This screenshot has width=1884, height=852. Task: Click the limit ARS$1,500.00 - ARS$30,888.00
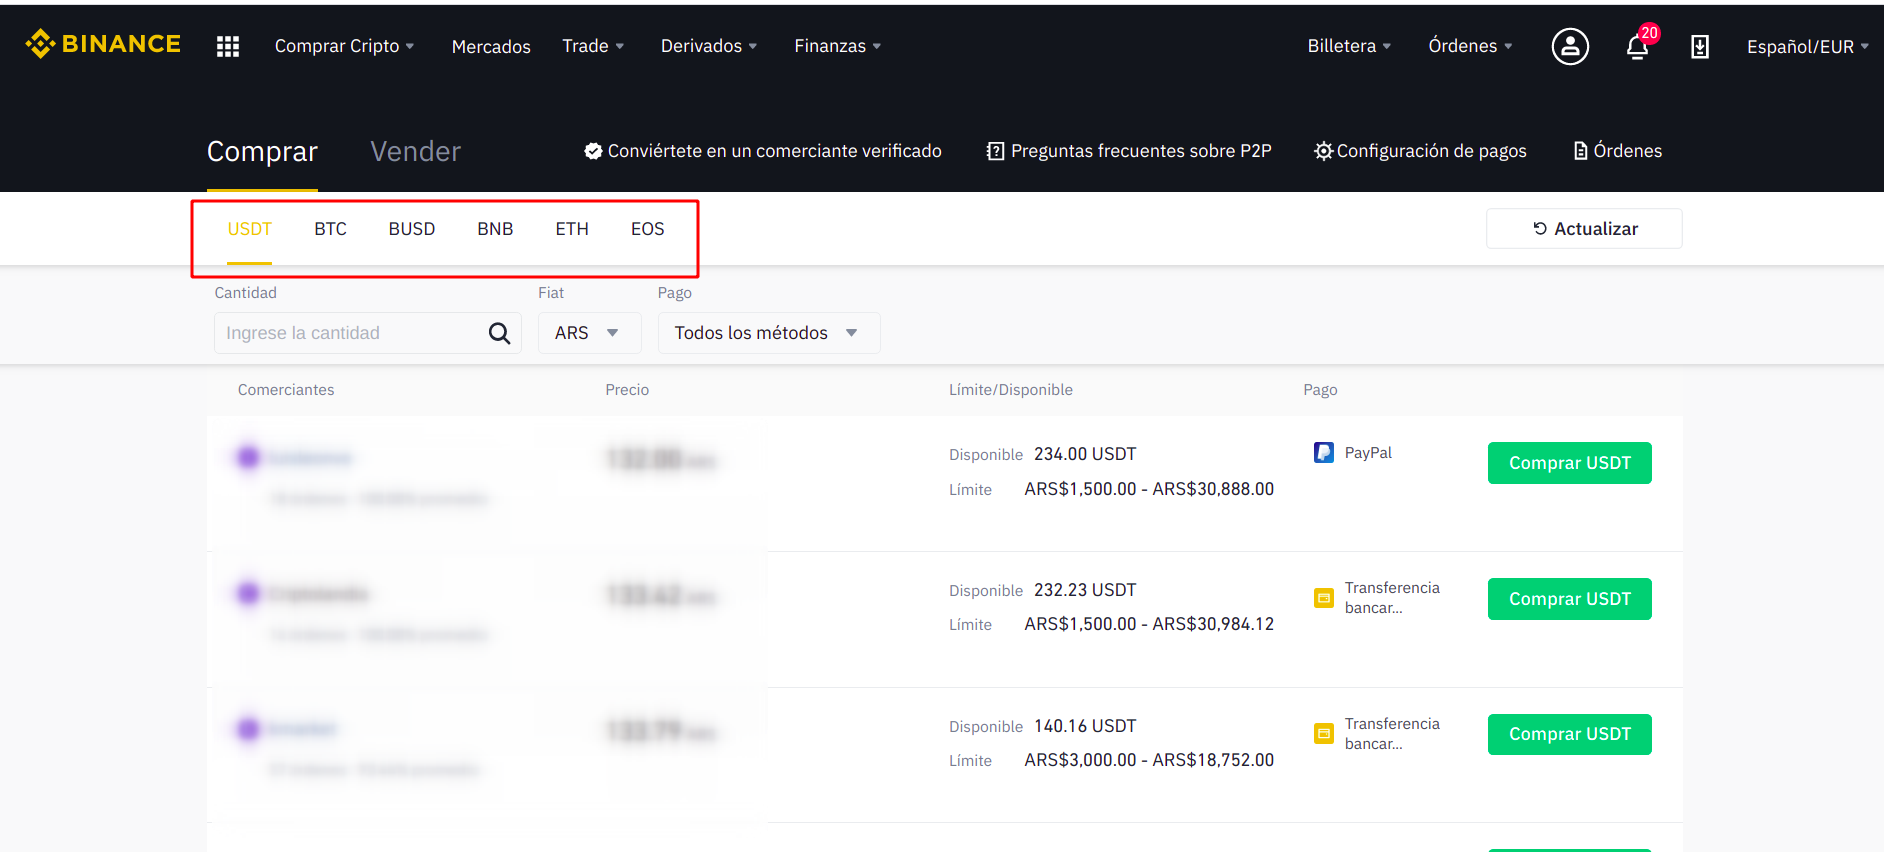coord(1149,489)
